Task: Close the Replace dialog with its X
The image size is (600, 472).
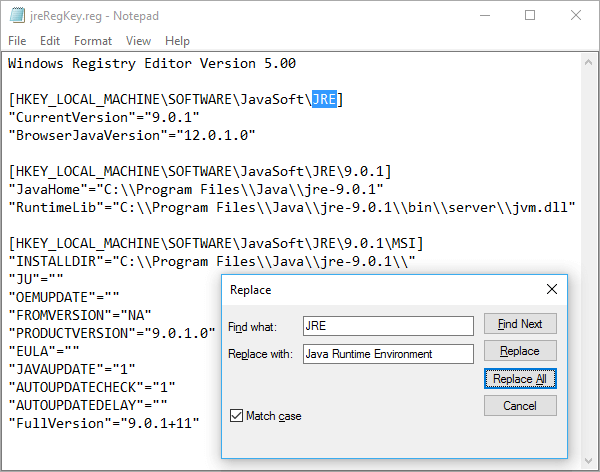Action: coord(552,289)
